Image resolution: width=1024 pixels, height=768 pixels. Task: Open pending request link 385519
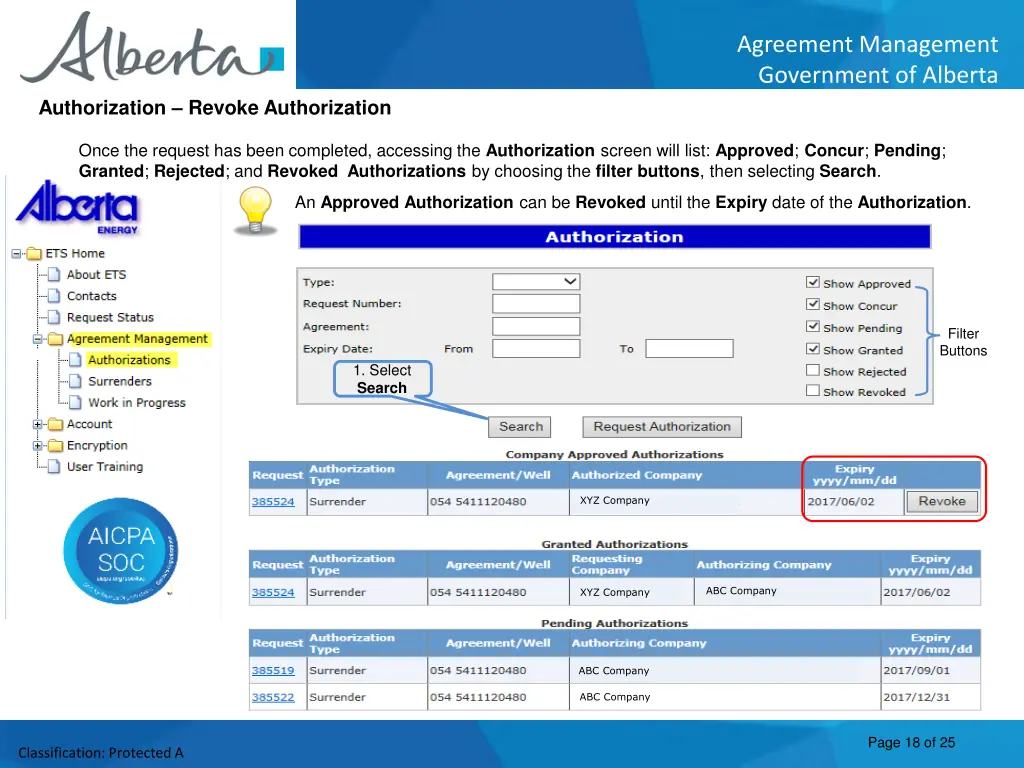click(x=273, y=671)
